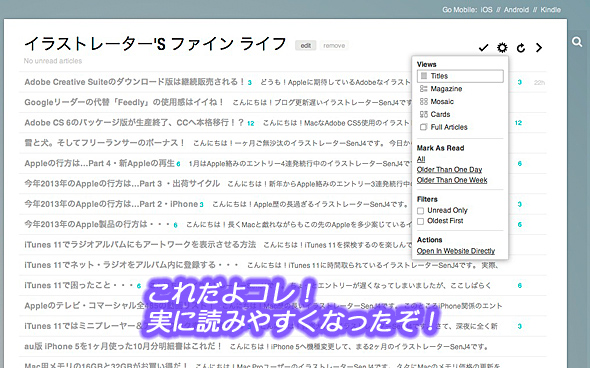590x368 pixels.
Task: Mark All articles as read
Action: tap(421, 159)
